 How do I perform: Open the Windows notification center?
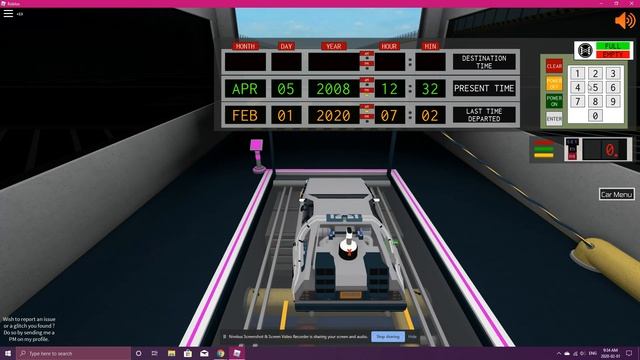[629, 353]
